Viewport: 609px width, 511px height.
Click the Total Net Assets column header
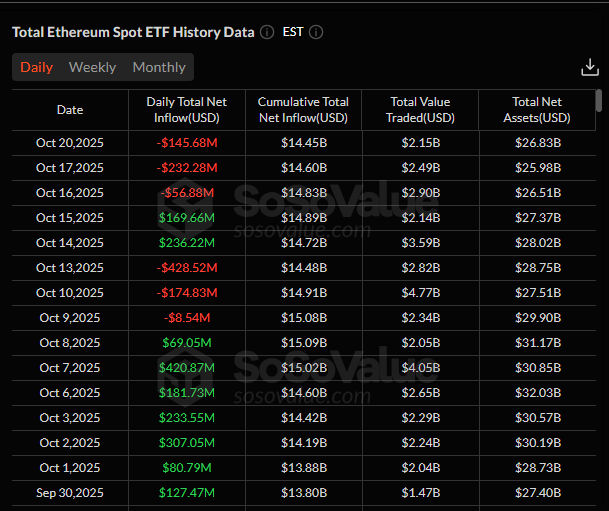[537, 110]
